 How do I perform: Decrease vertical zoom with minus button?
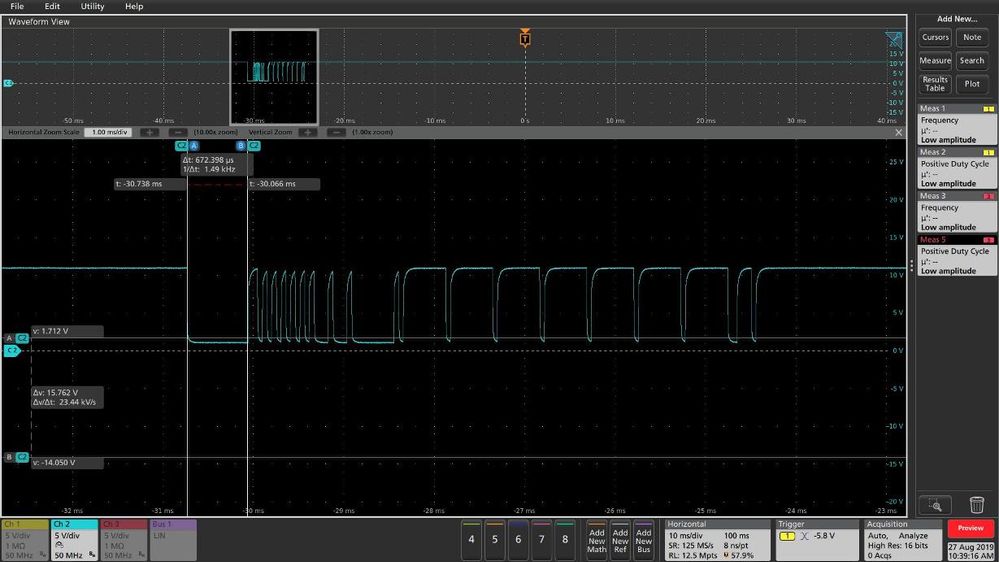click(336, 133)
